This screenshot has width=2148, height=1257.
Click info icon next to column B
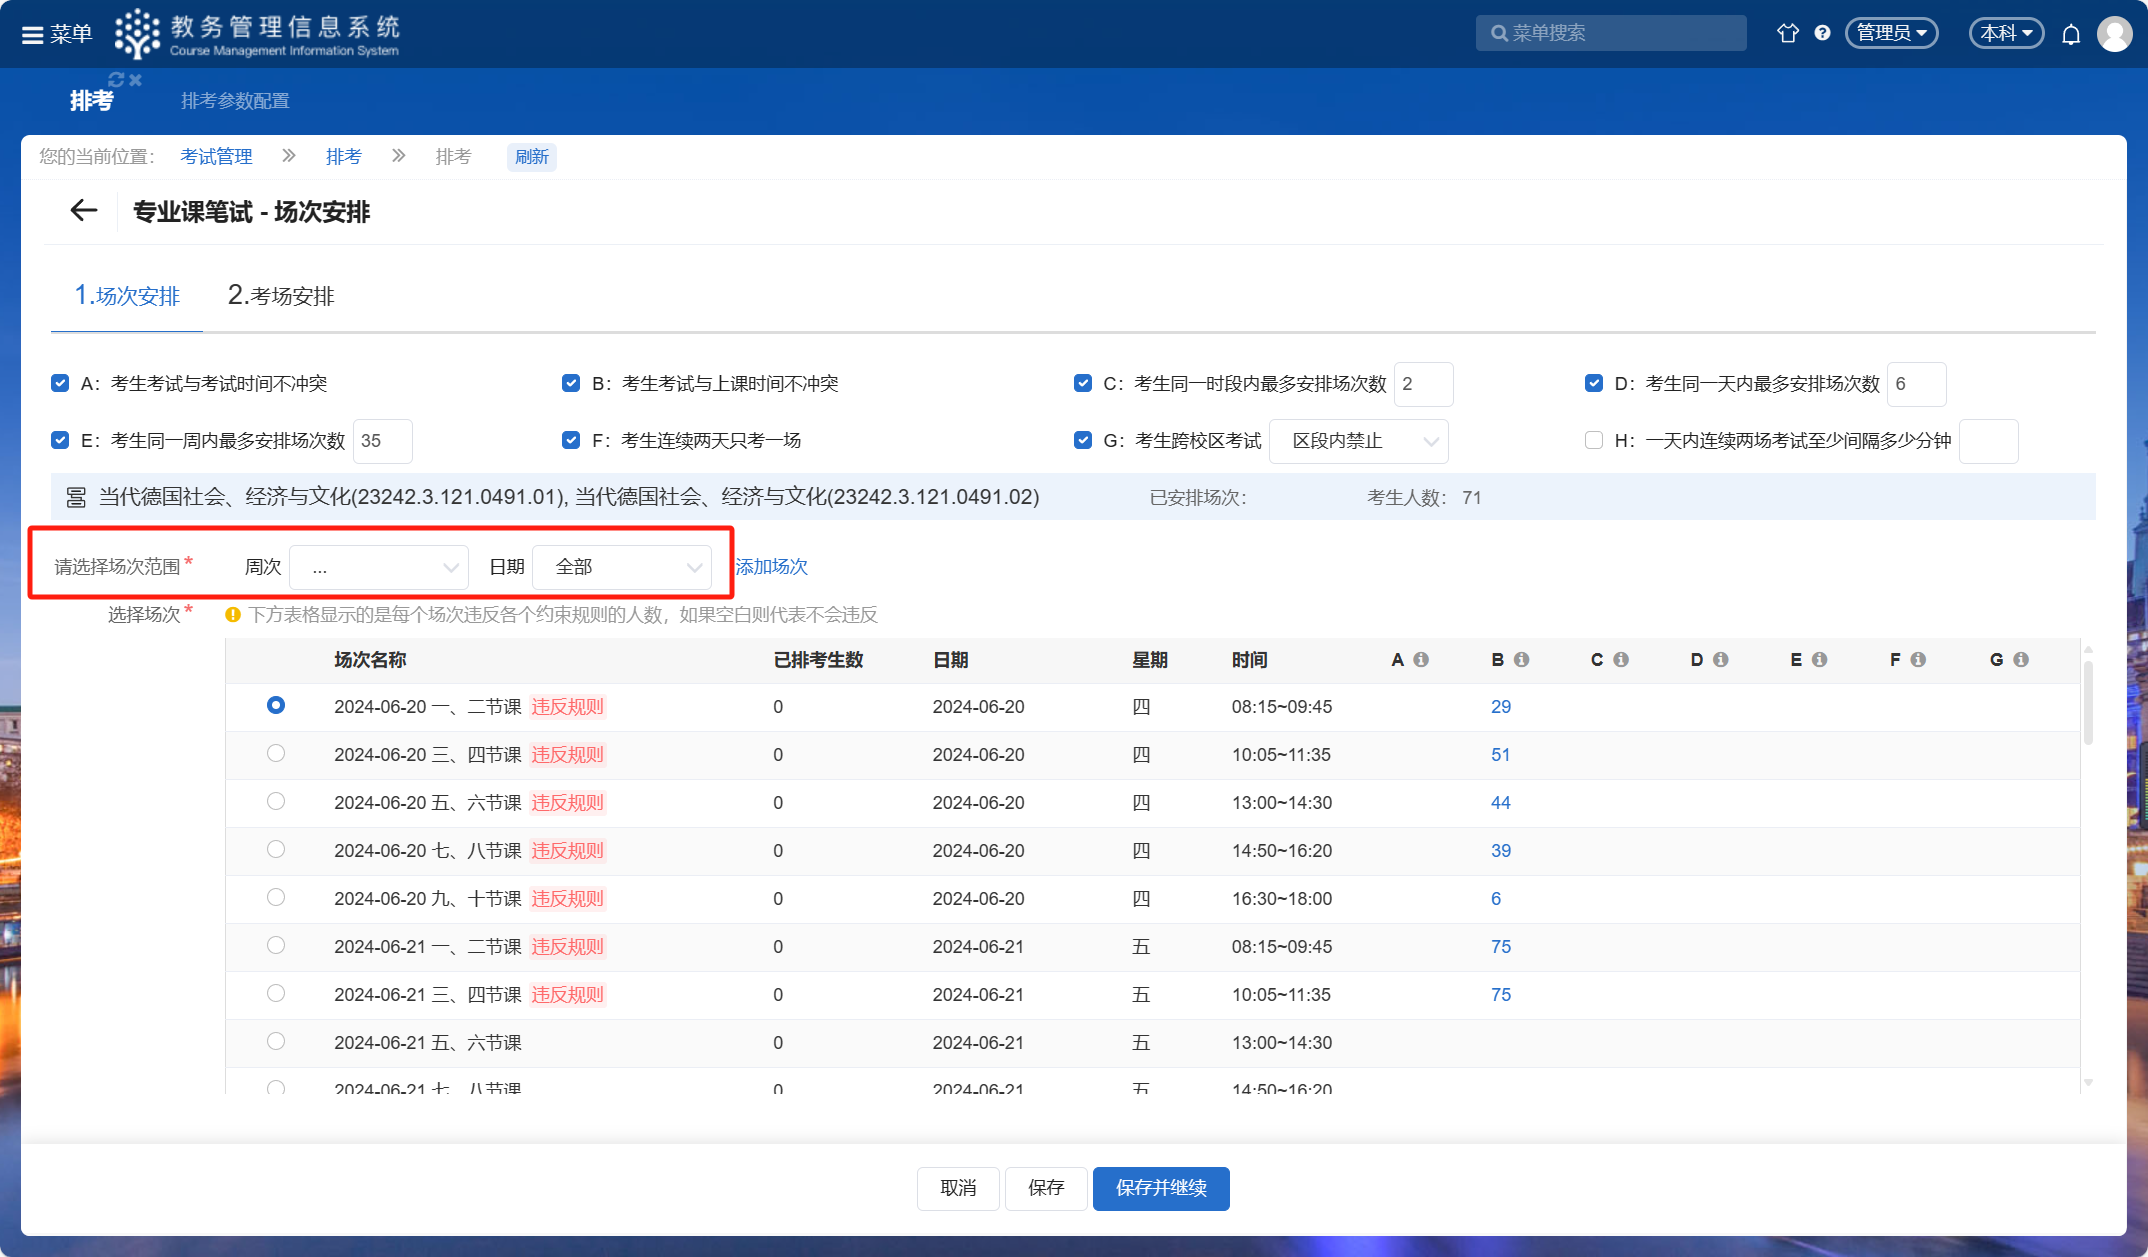tap(1521, 660)
